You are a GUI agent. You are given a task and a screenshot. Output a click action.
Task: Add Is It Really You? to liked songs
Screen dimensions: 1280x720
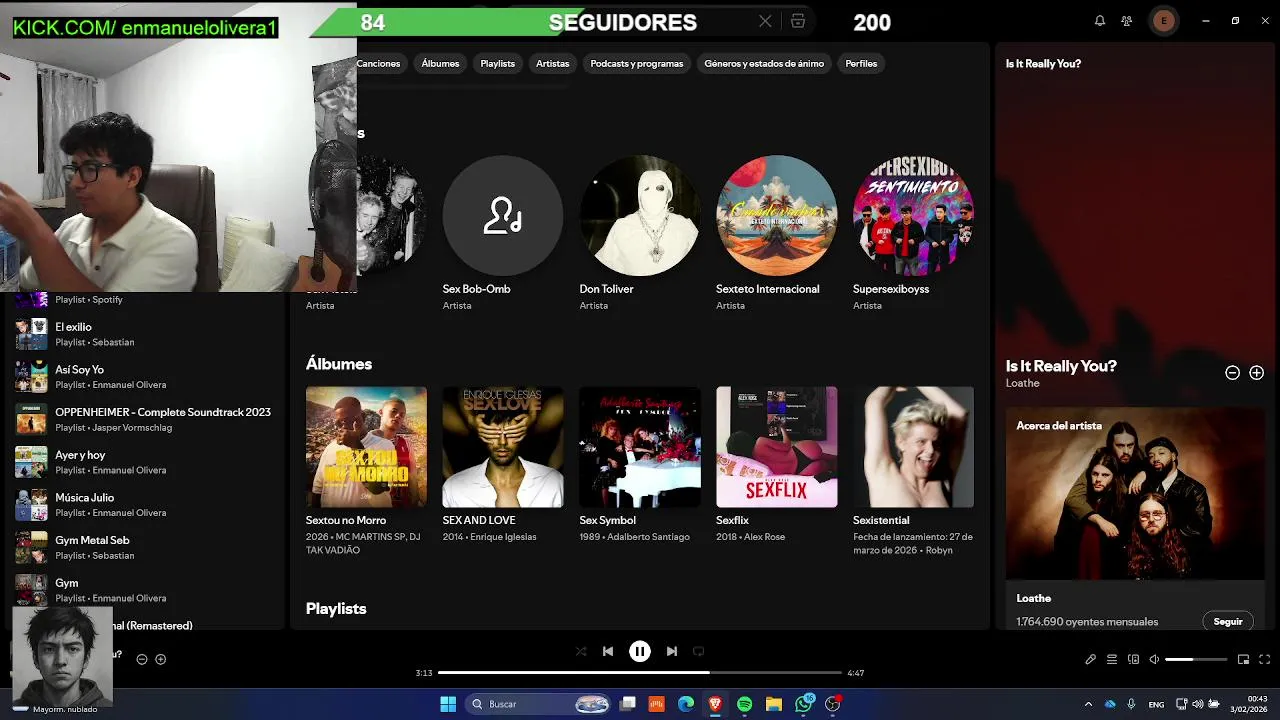click(1257, 372)
